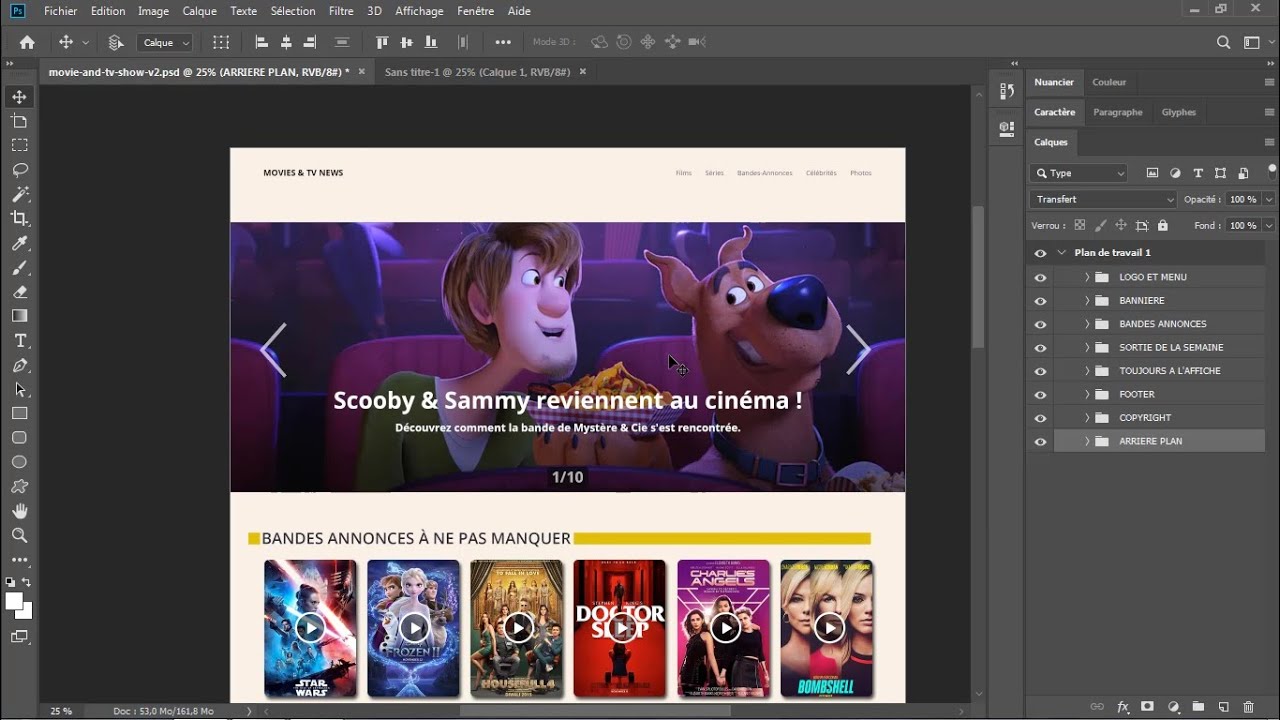
Task: Switch to Sans titre-1 document tab
Action: 477,72
